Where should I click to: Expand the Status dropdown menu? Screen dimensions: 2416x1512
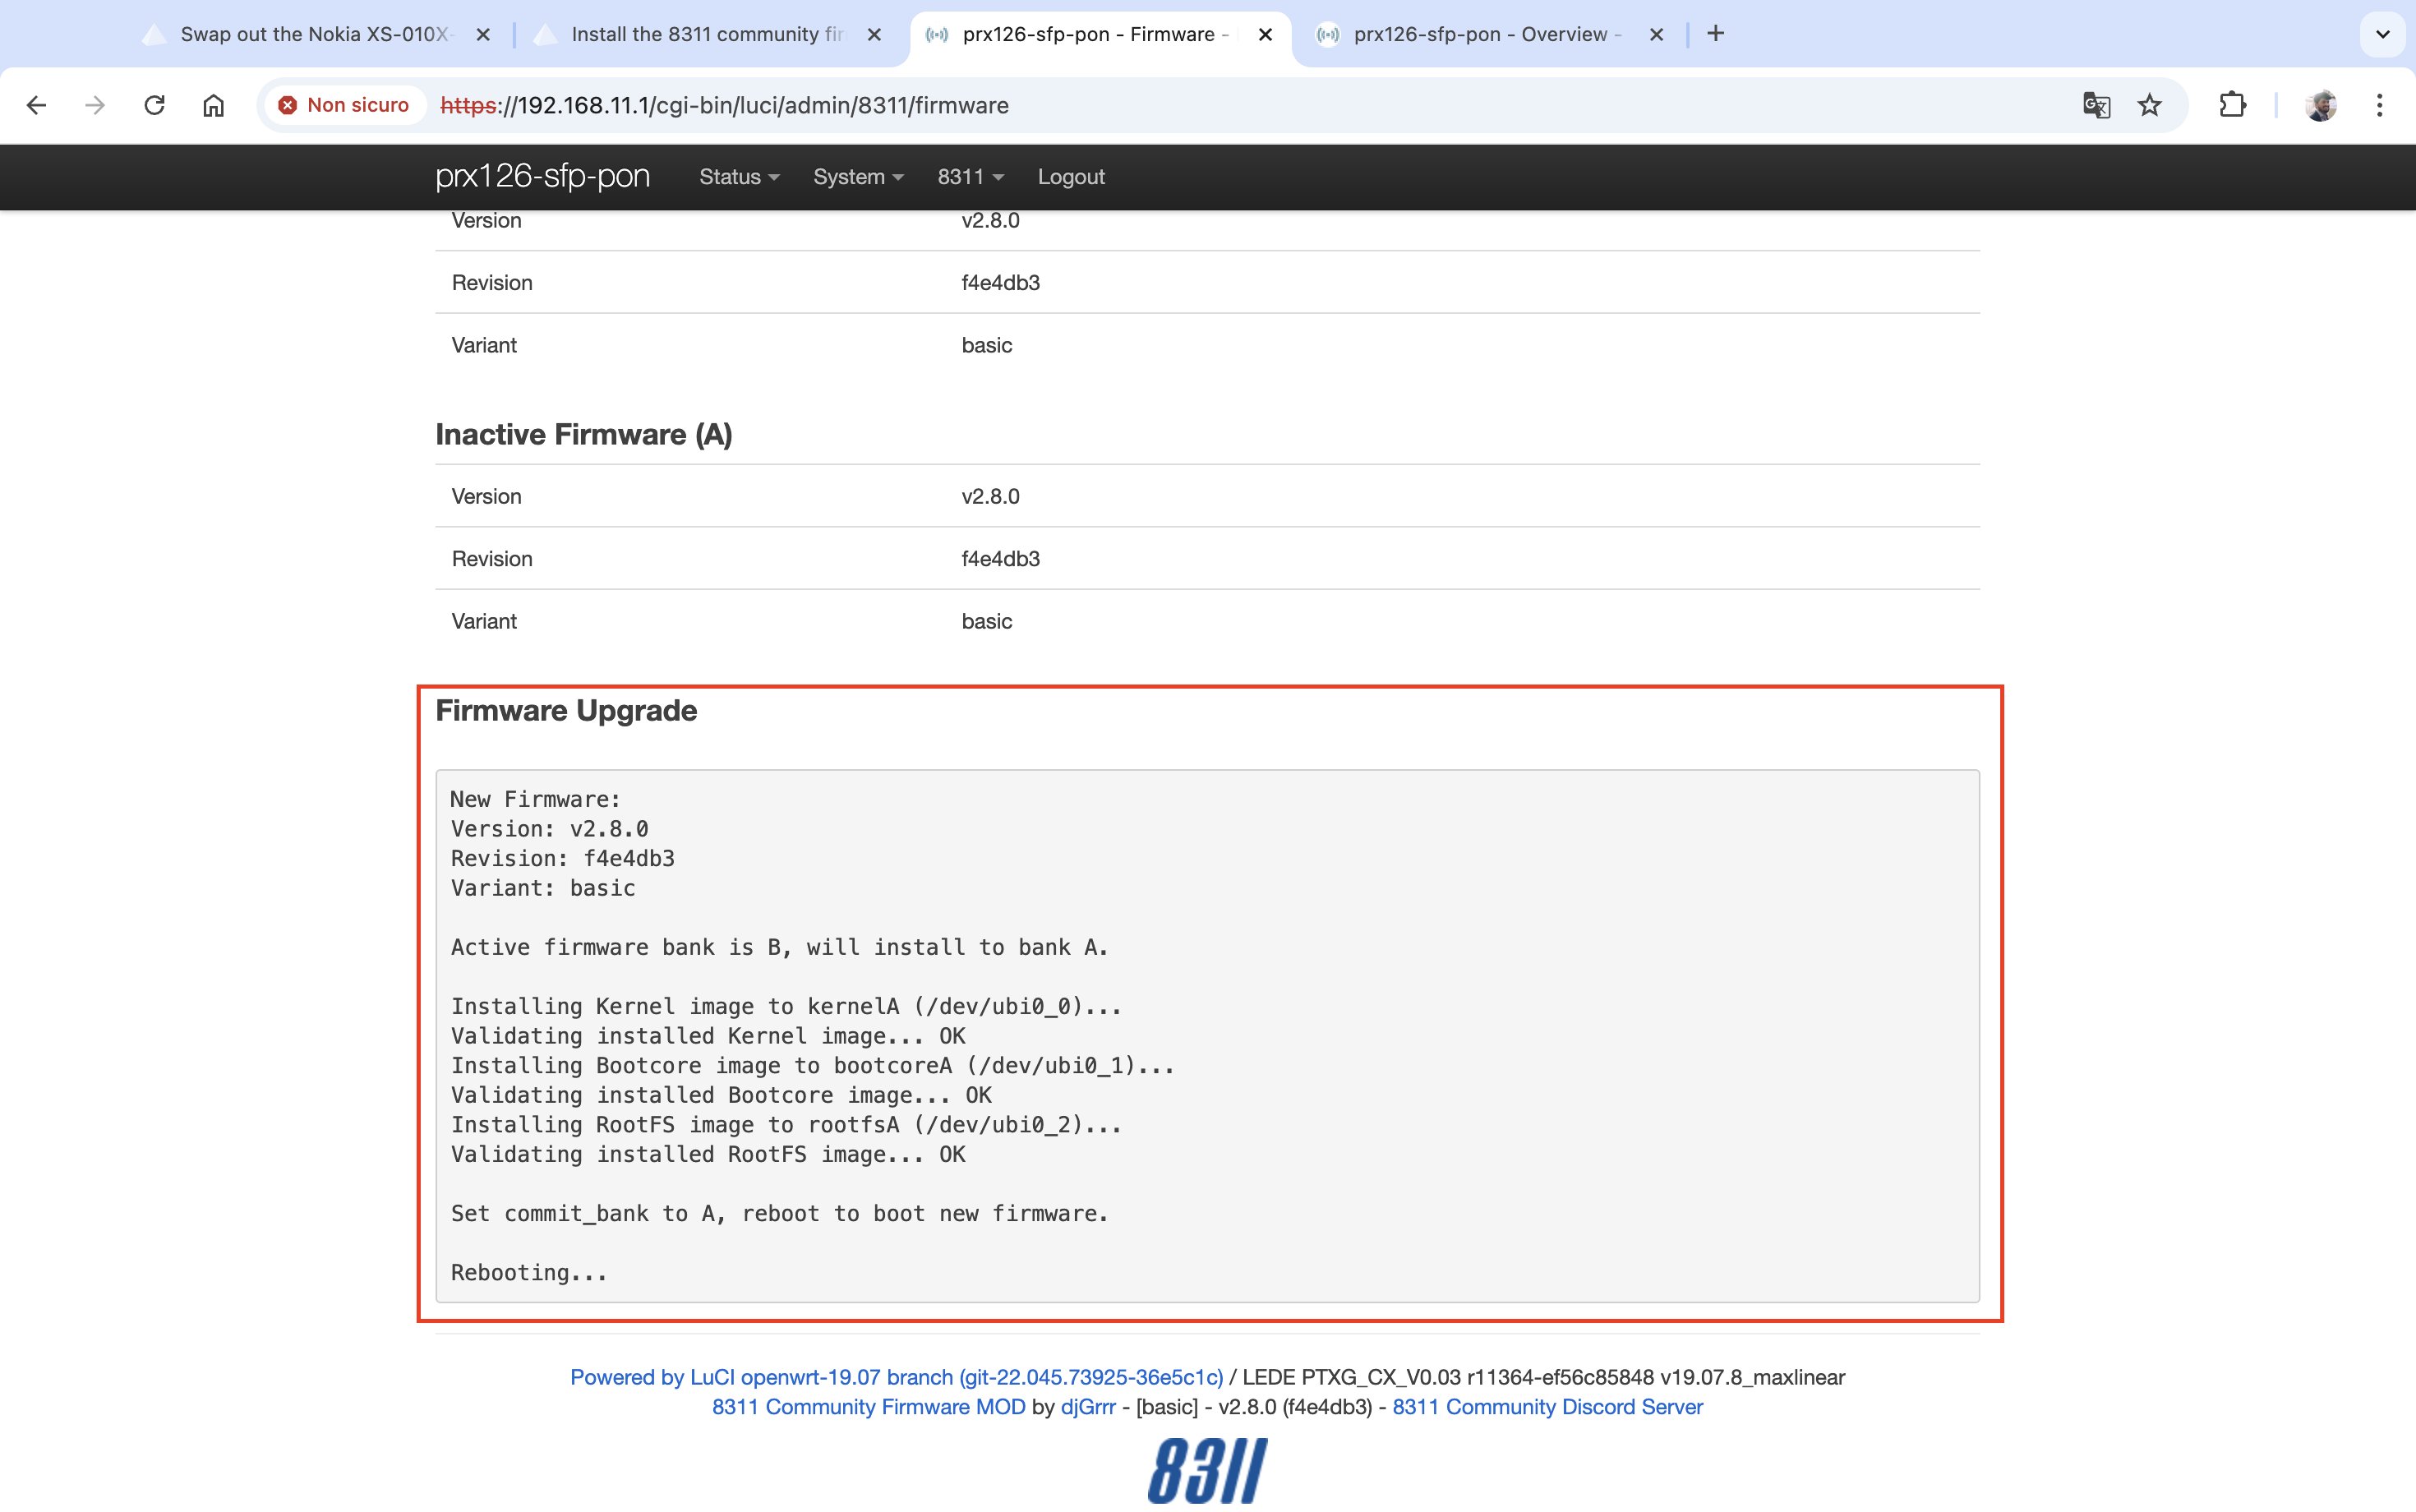click(x=738, y=177)
